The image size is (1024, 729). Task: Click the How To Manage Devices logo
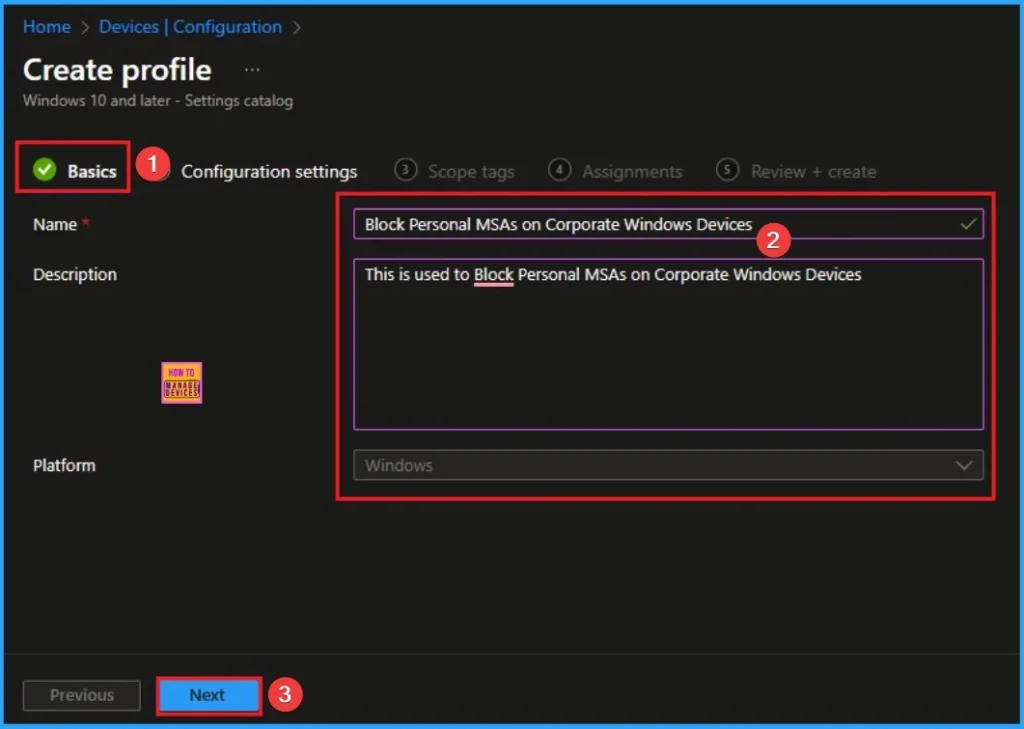(181, 382)
